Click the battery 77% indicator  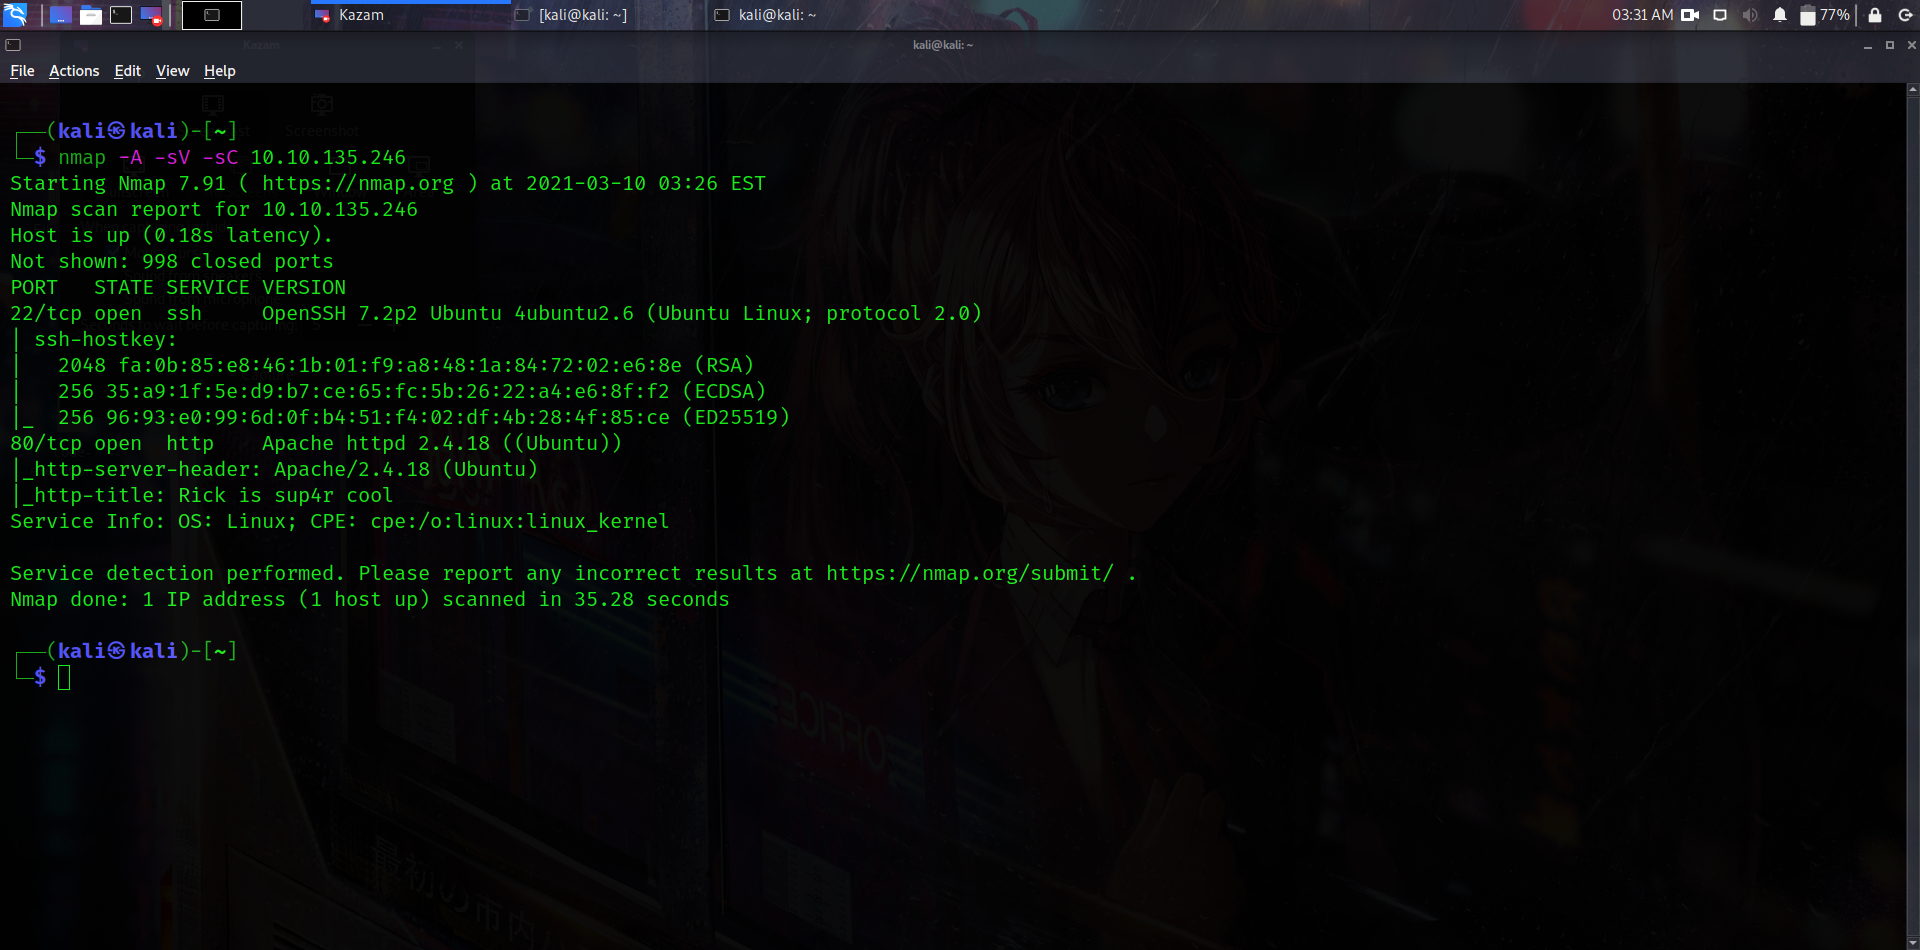pyautogui.click(x=1825, y=15)
